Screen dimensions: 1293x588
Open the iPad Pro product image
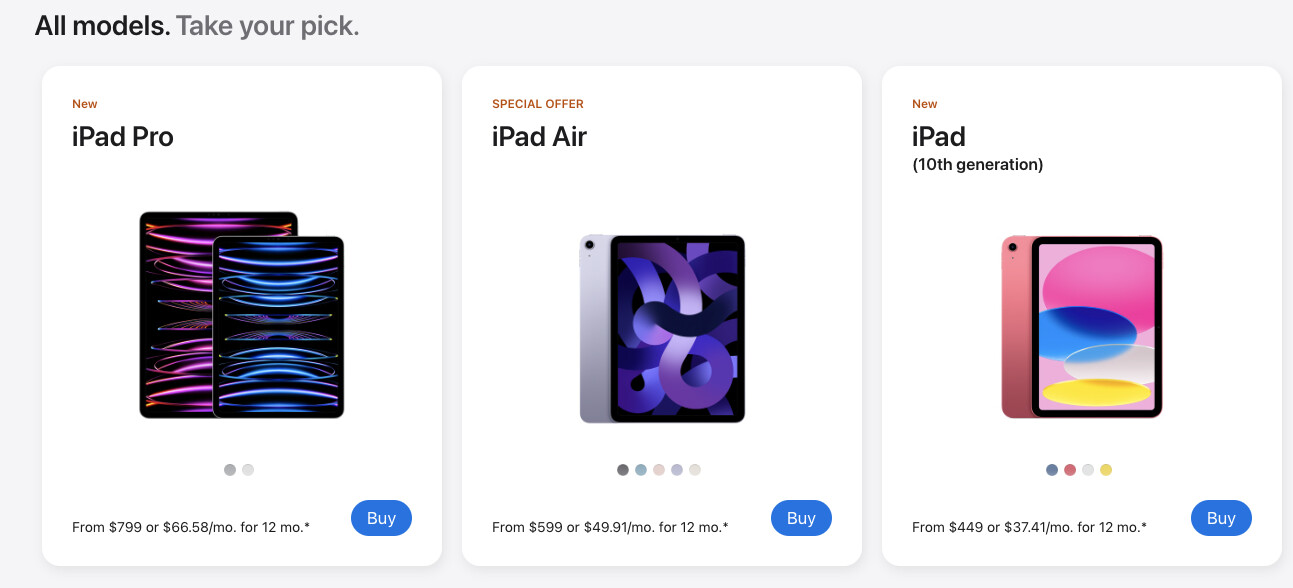click(x=242, y=315)
